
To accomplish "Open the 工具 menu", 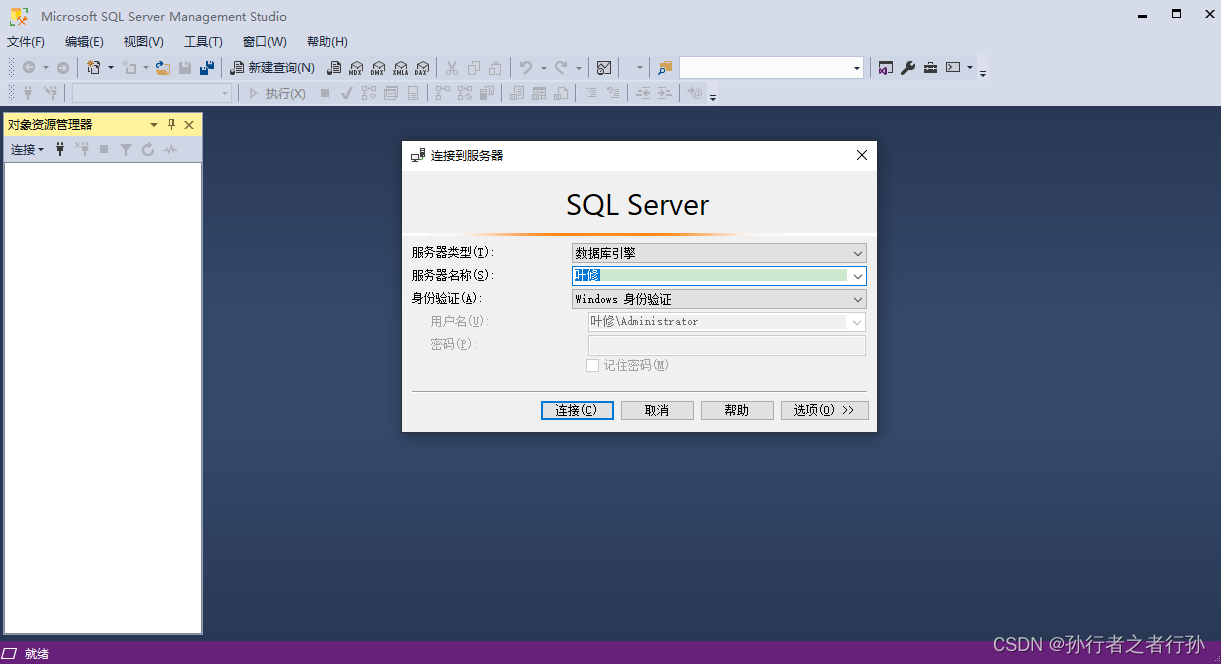I will point(203,41).
